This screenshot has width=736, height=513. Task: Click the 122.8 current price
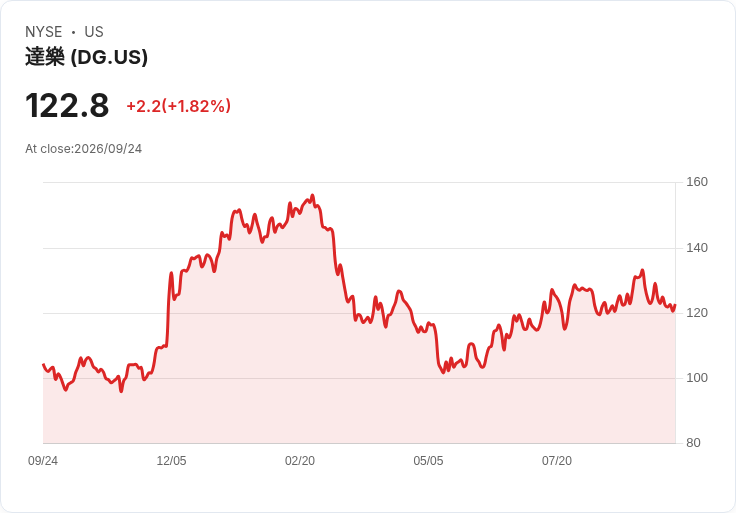[x=67, y=105]
